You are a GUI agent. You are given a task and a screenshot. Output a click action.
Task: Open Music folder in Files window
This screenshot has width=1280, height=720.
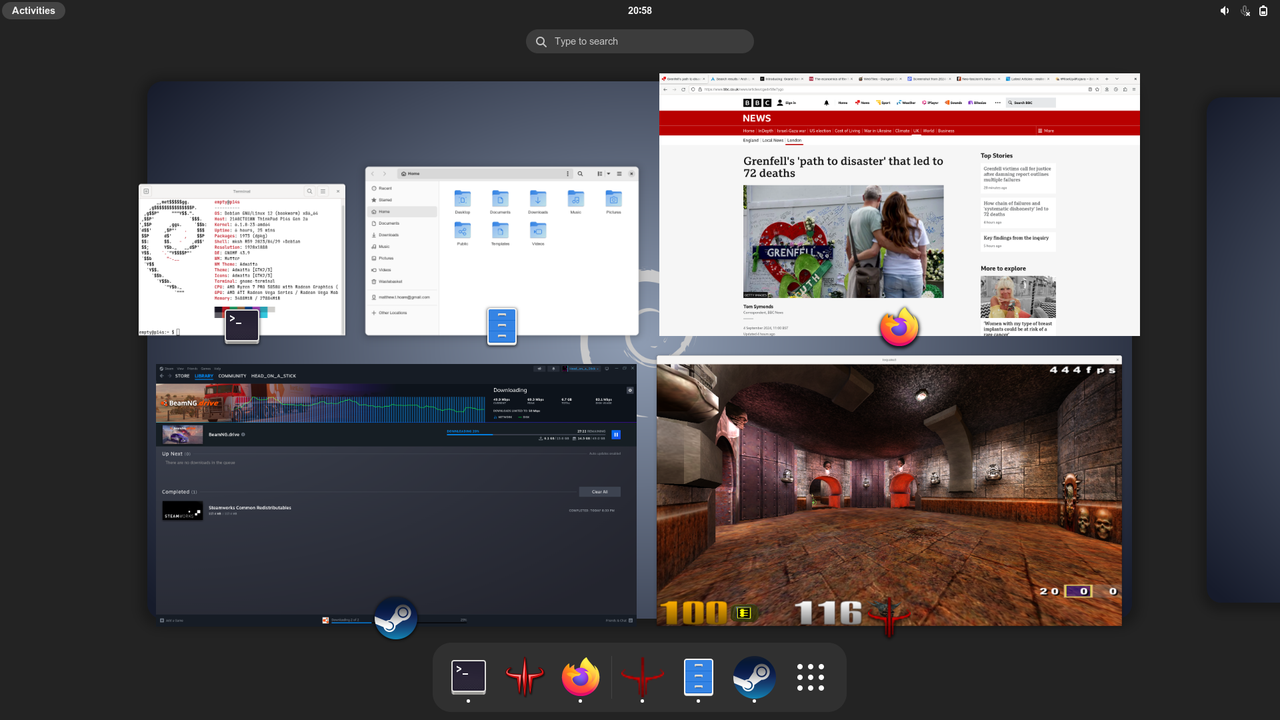point(576,201)
